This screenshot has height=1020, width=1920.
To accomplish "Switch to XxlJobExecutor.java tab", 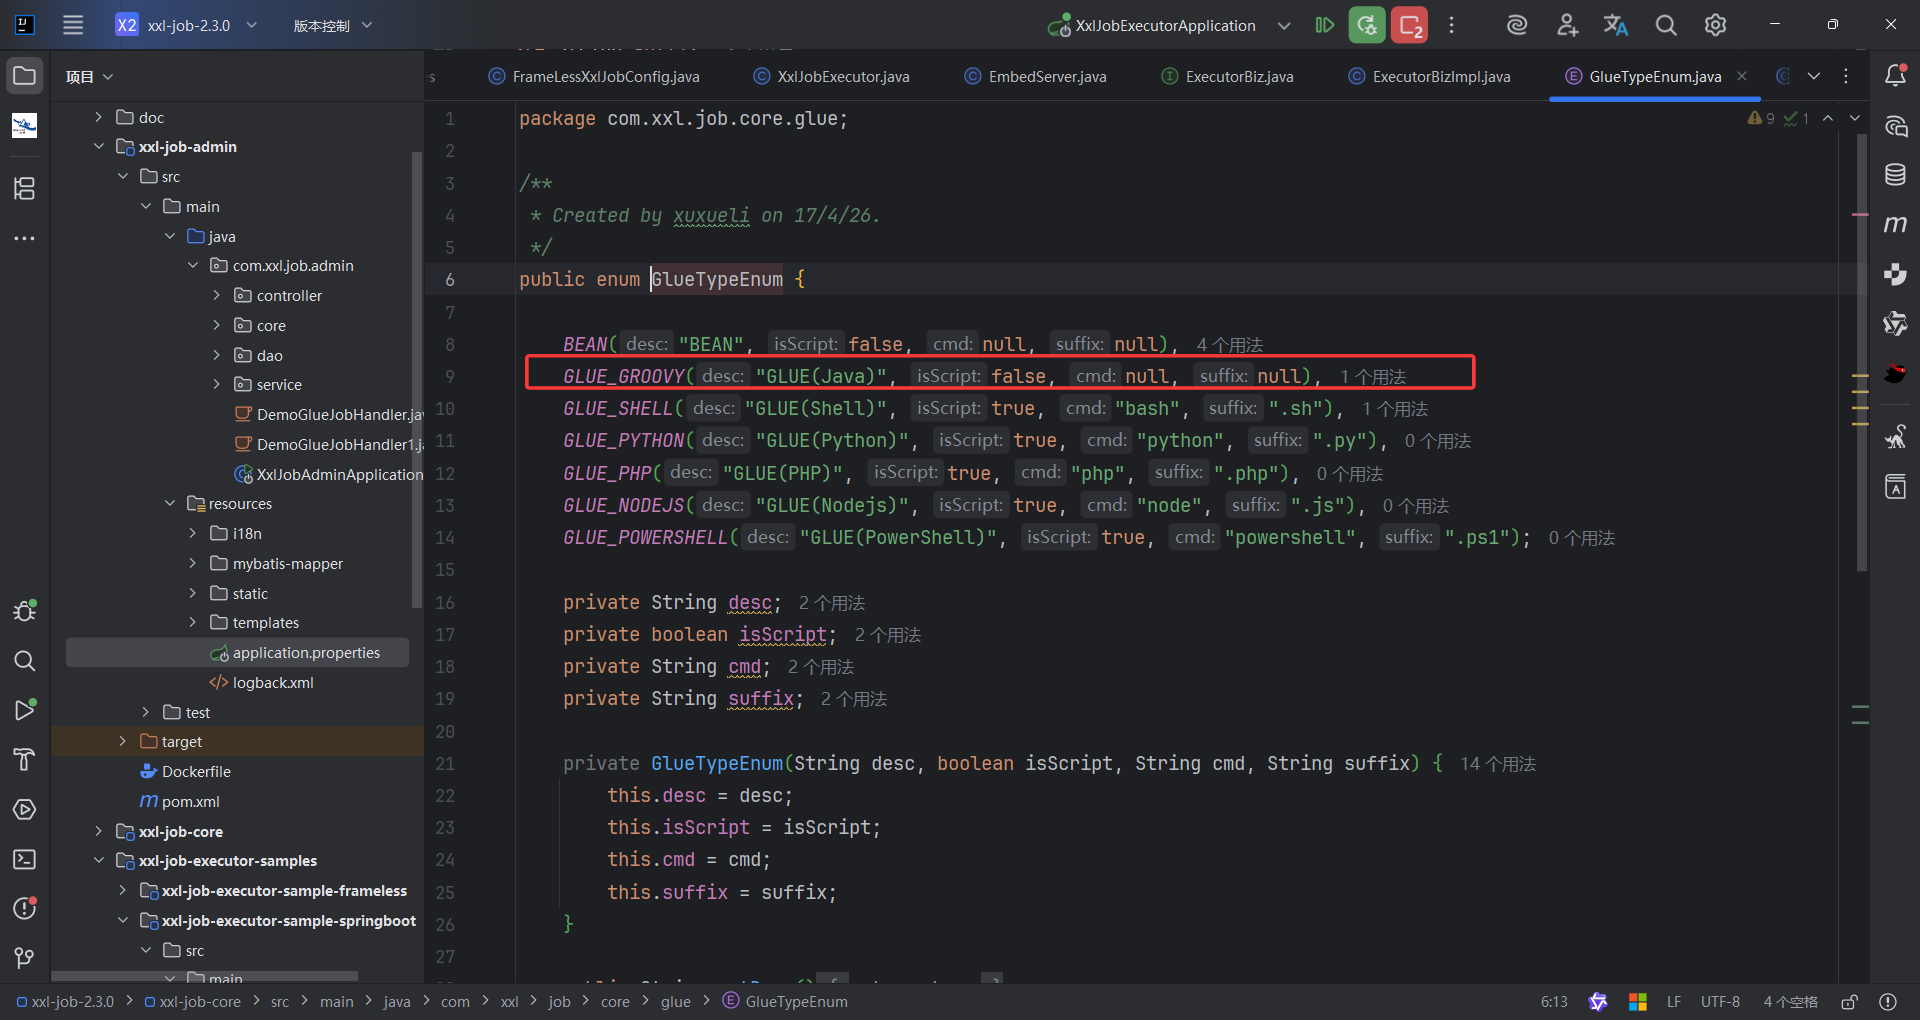I will [x=832, y=77].
